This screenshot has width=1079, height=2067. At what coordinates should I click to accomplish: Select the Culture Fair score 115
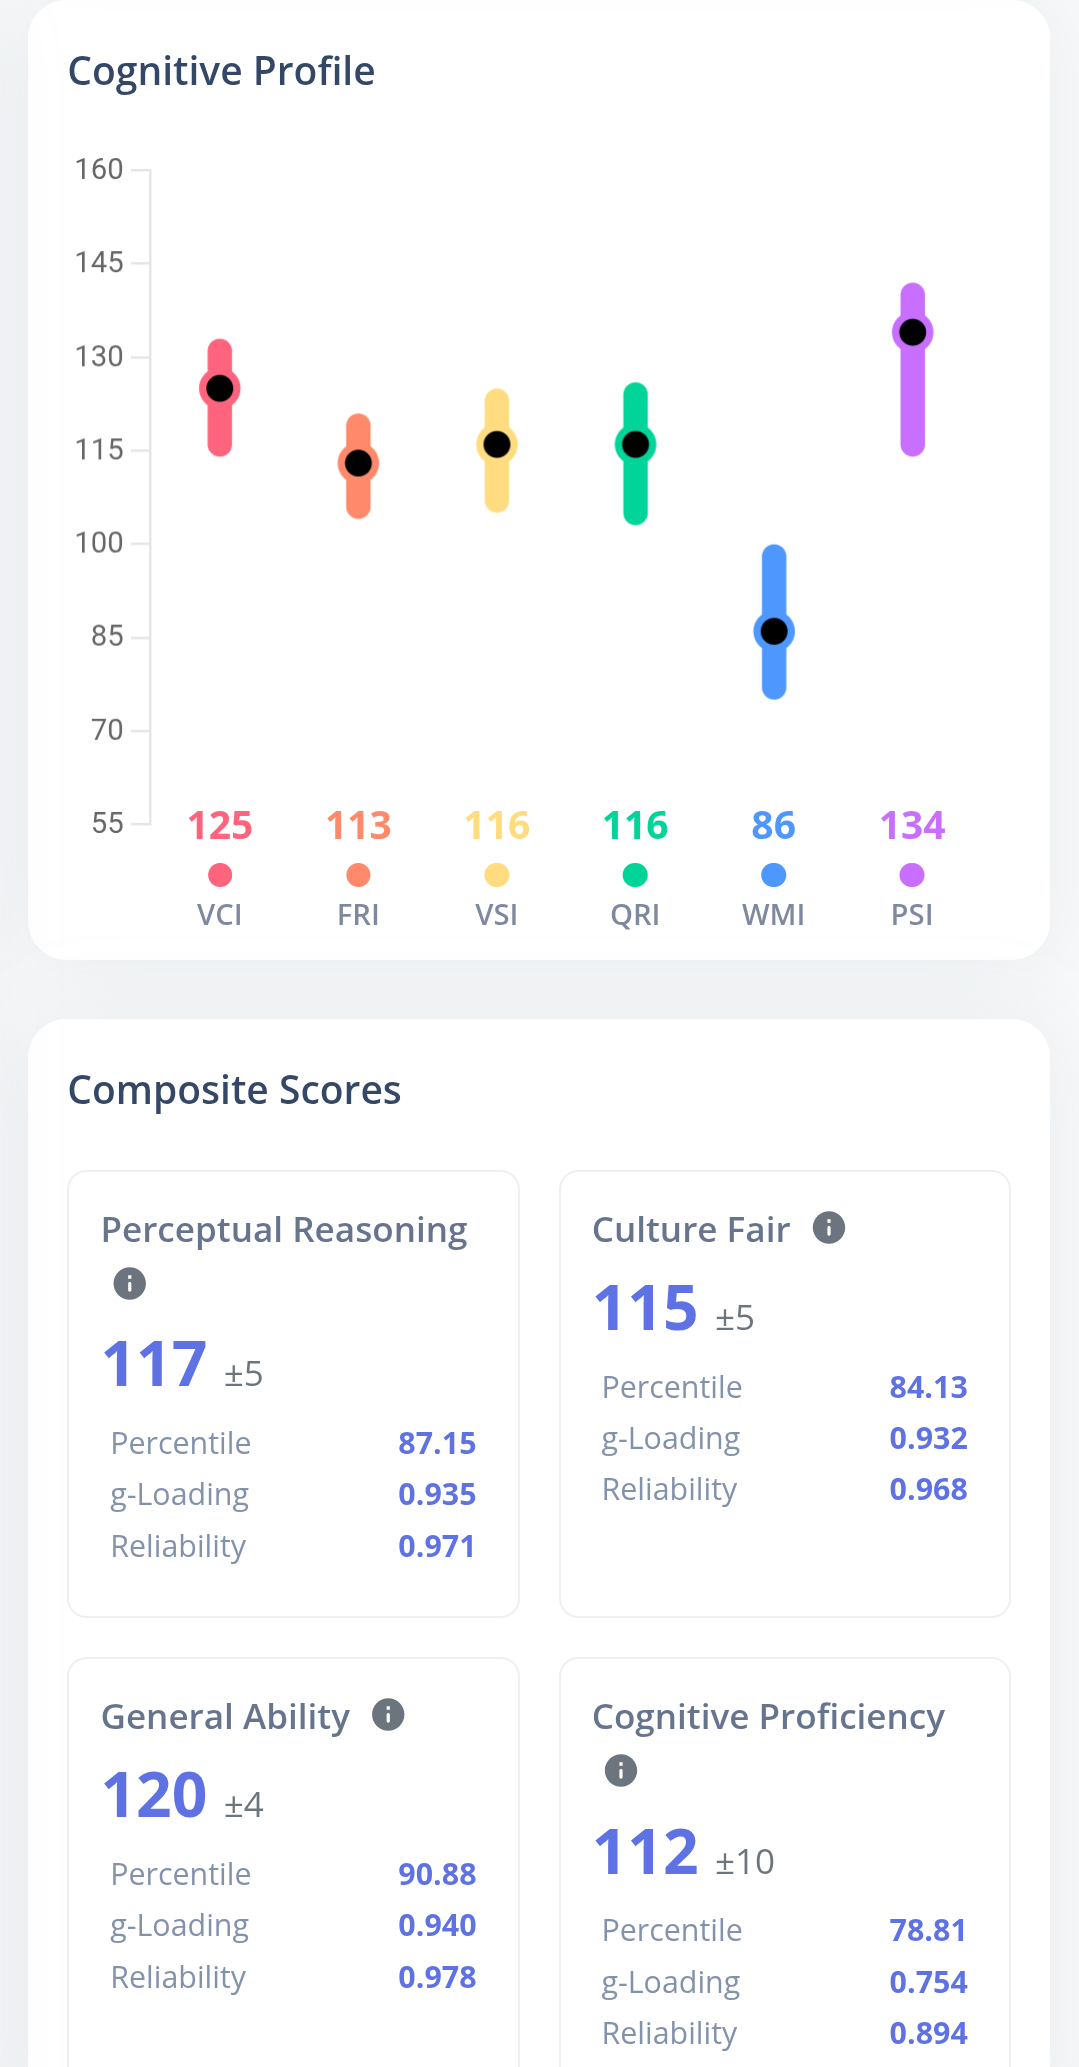646,1308
